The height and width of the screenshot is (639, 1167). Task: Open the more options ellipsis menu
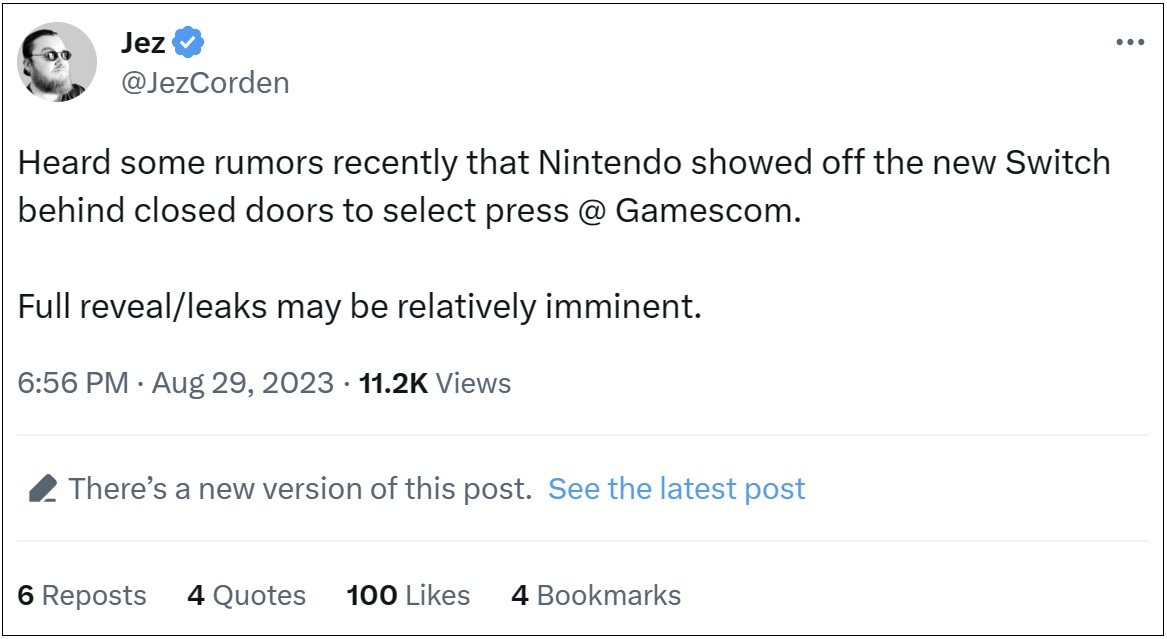pos(1129,43)
